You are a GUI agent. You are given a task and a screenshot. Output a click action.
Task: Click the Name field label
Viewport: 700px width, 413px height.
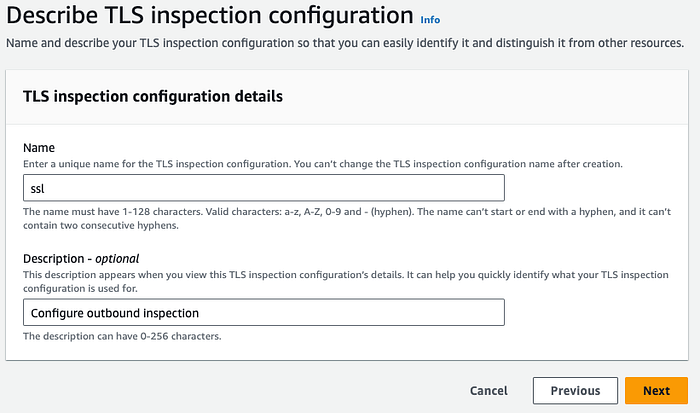pos(38,146)
